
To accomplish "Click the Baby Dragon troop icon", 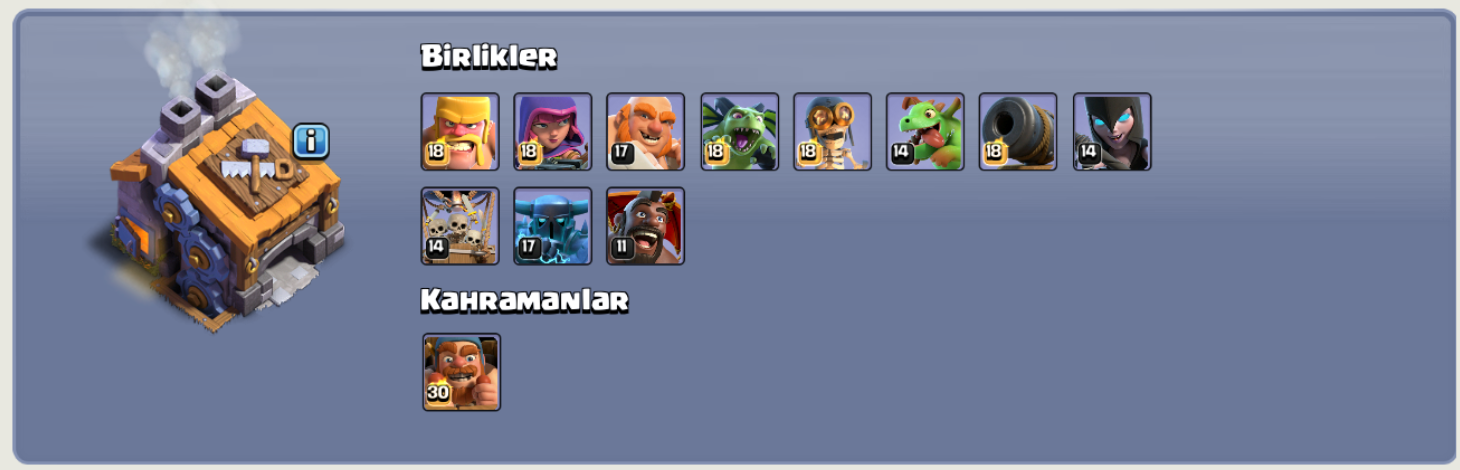I will tap(926, 132).
